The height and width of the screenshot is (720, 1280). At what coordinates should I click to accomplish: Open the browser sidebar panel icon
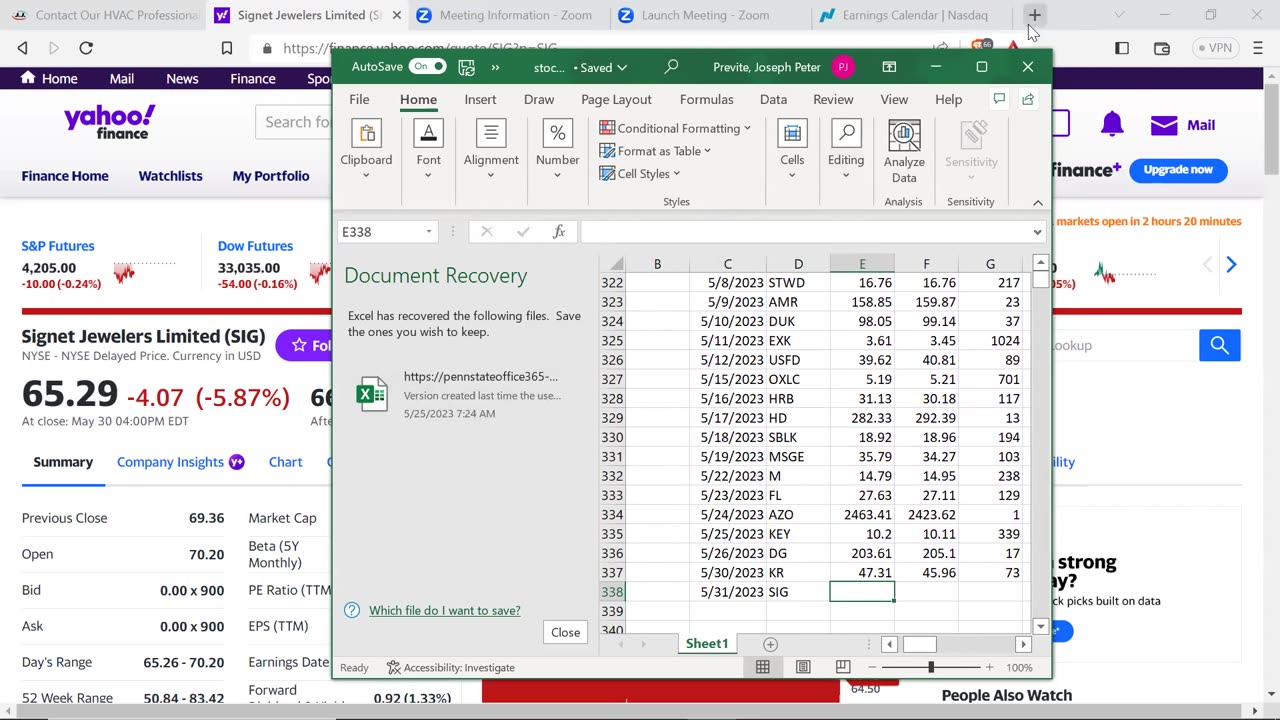click(x=1122, y=48)
